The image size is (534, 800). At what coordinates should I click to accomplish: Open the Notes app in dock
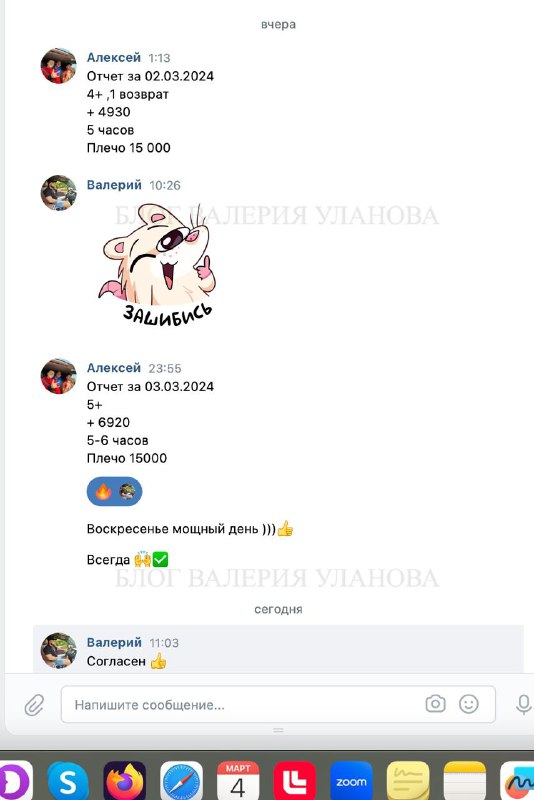point(465,781)
